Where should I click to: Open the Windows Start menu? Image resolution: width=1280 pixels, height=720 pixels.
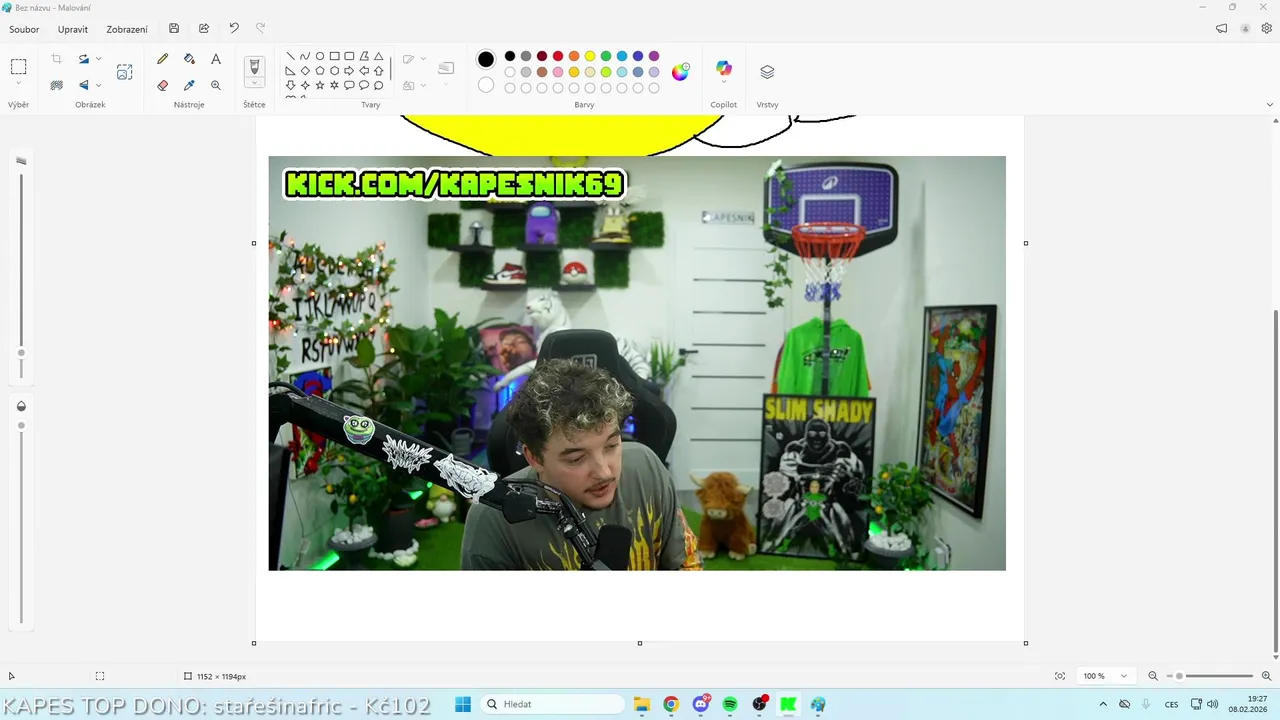(463, 704)
